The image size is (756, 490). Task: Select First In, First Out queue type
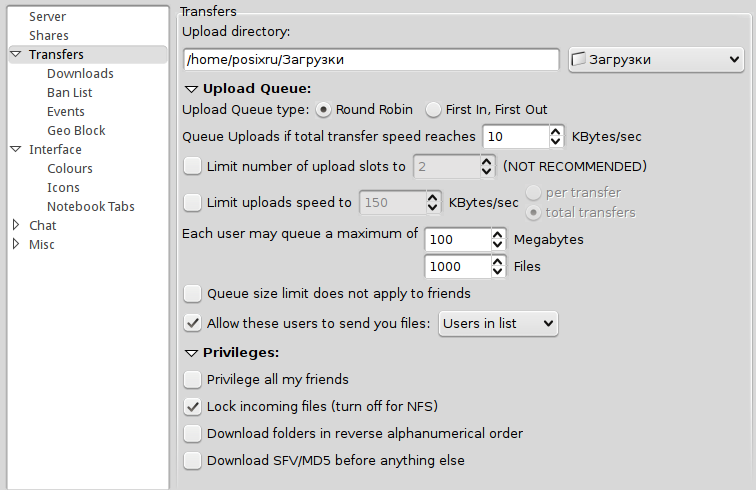click(x=433, y=110)
